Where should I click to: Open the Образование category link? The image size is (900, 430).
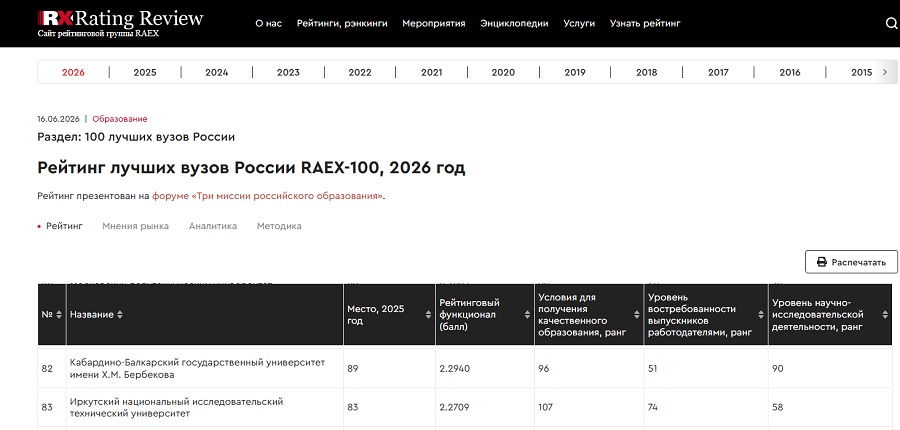(120, 119)
